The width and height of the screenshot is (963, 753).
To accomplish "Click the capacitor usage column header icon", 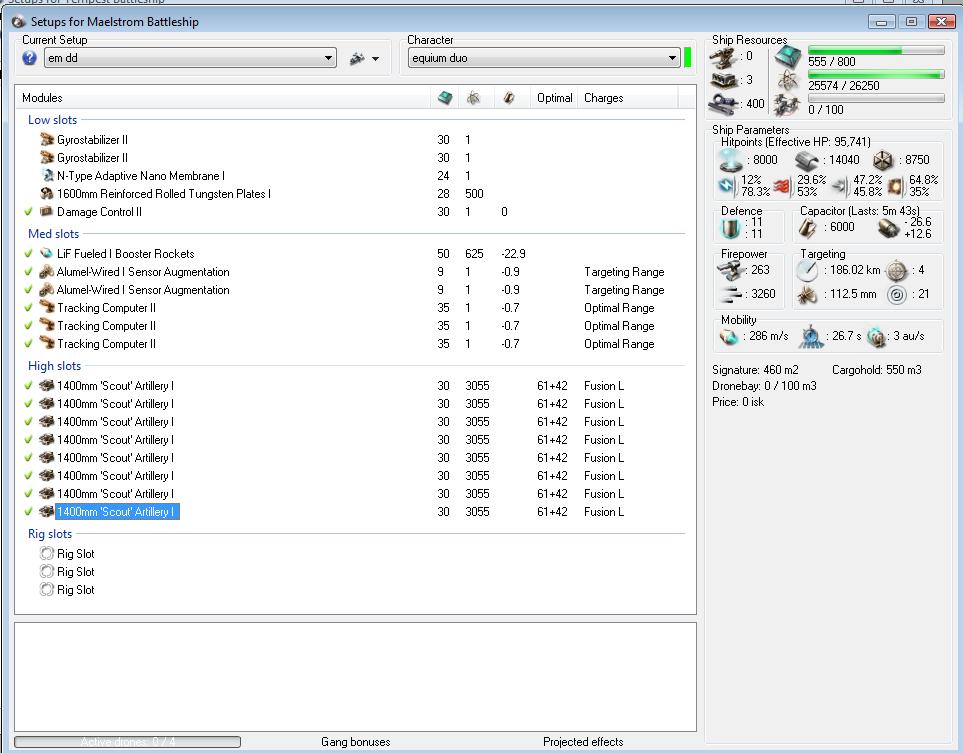I will click(x=509, y=98).
